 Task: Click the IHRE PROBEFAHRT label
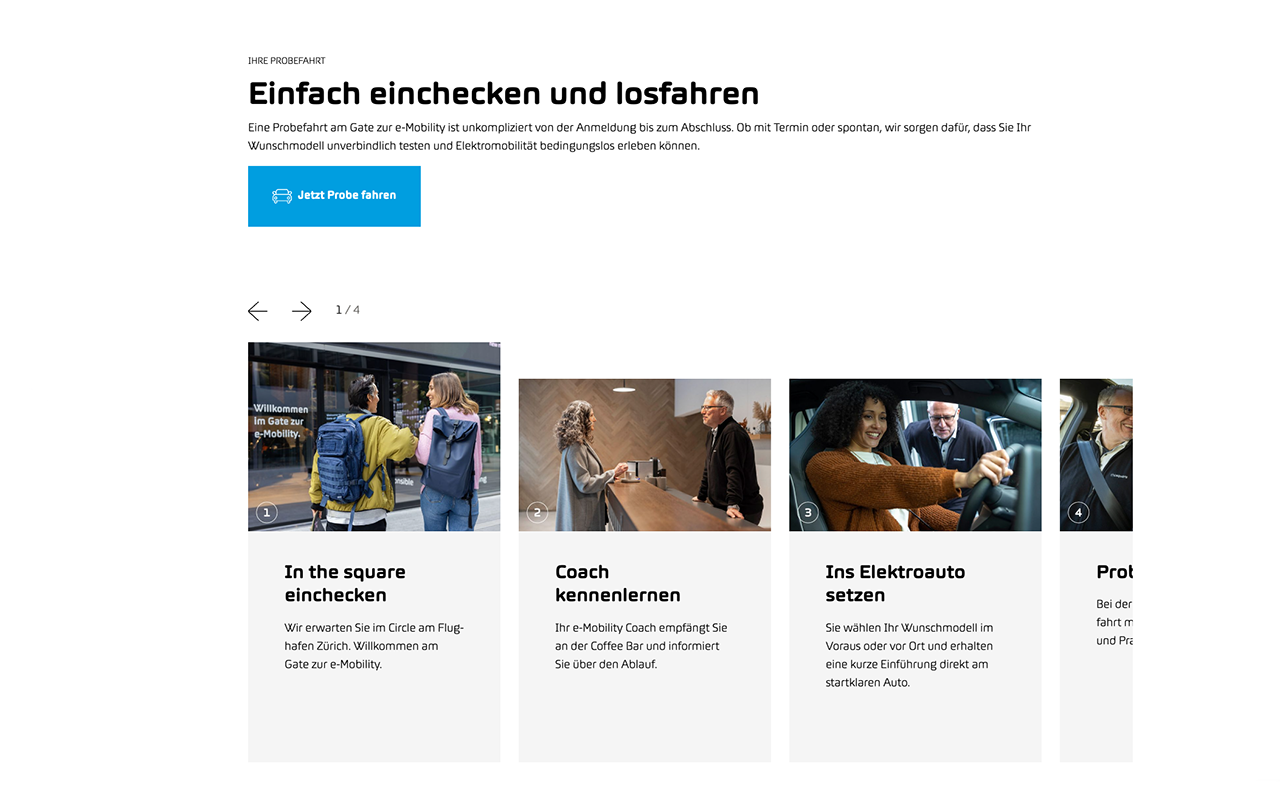pyautogui.click(x=287, y=61)
